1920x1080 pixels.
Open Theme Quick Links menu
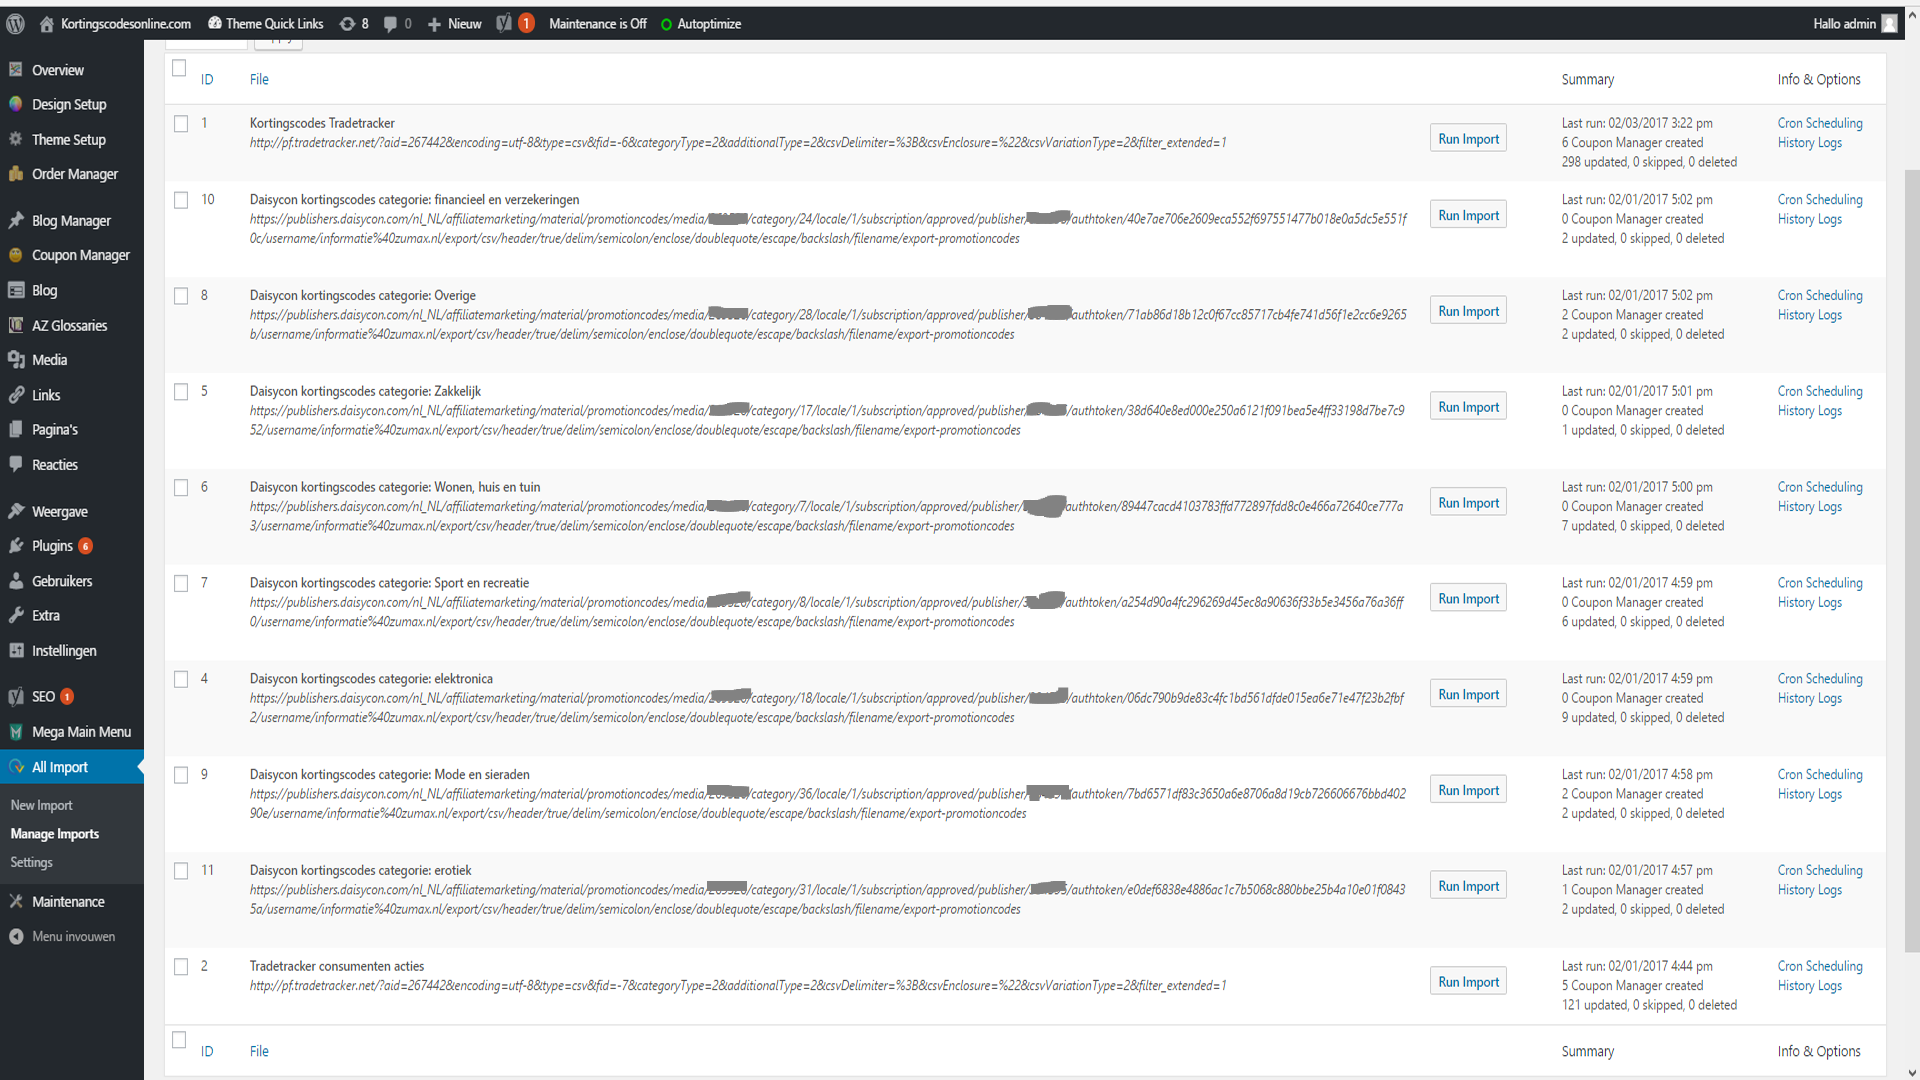point(265,24)
